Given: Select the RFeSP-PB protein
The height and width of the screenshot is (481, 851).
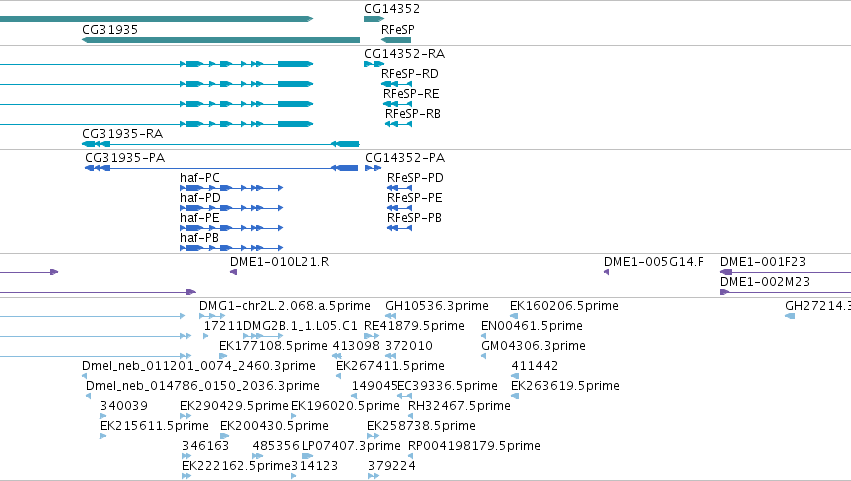Looking at the screenshot, I should pyautogui.click(x=399, y=228).
